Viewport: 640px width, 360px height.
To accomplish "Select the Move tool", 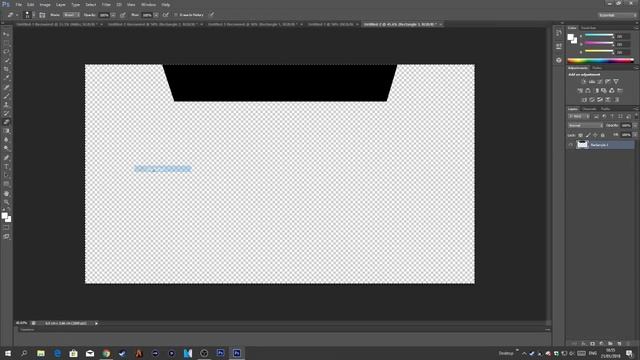I will pyautogui.click(x=6, y=34).
